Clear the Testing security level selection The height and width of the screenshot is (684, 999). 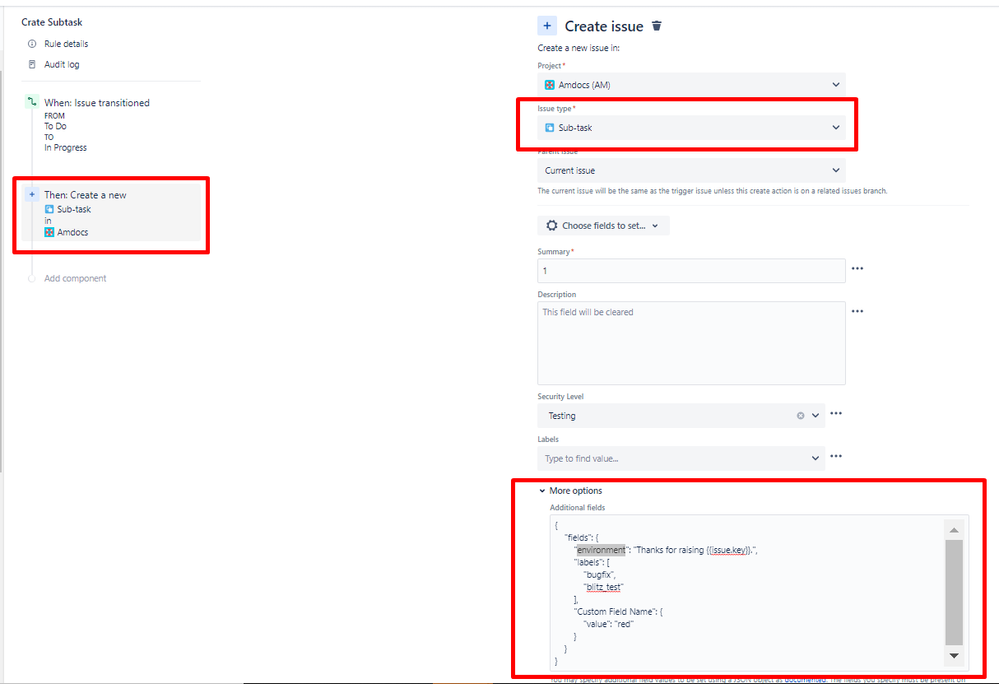[x=800, y=415]
